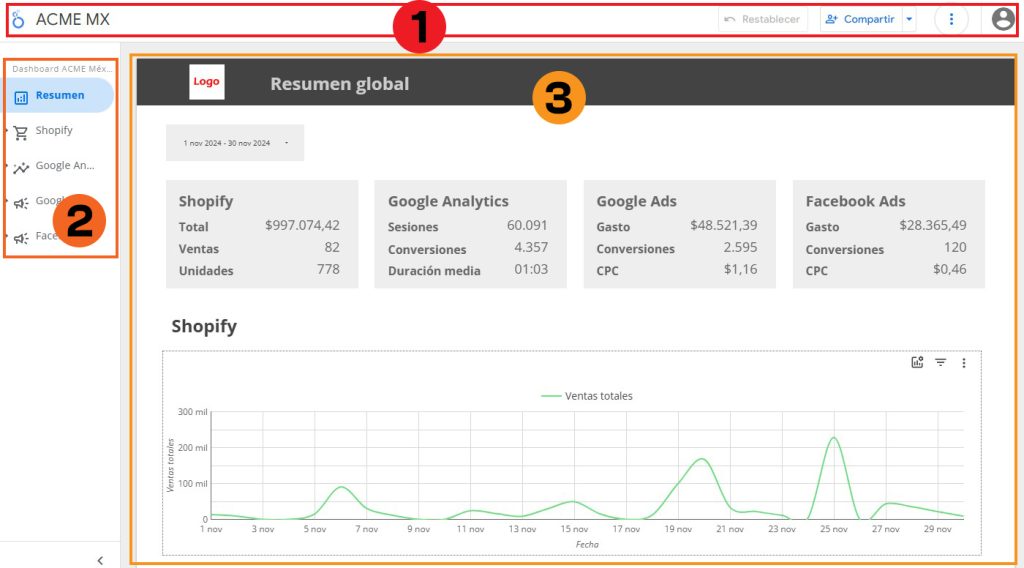Screen dimensions: 1024x568
Task: Click the Resumen chart icon in sidebar
Action: (21, 97)
